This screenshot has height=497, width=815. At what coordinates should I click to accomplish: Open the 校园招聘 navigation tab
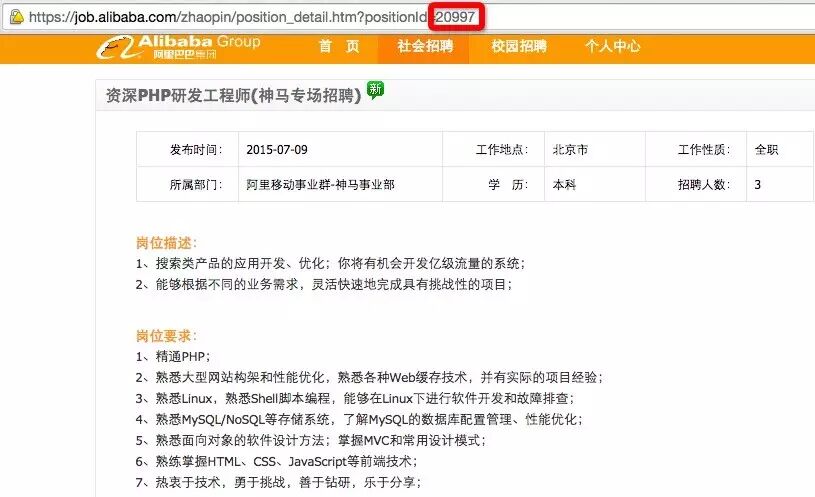coord(518,46)
